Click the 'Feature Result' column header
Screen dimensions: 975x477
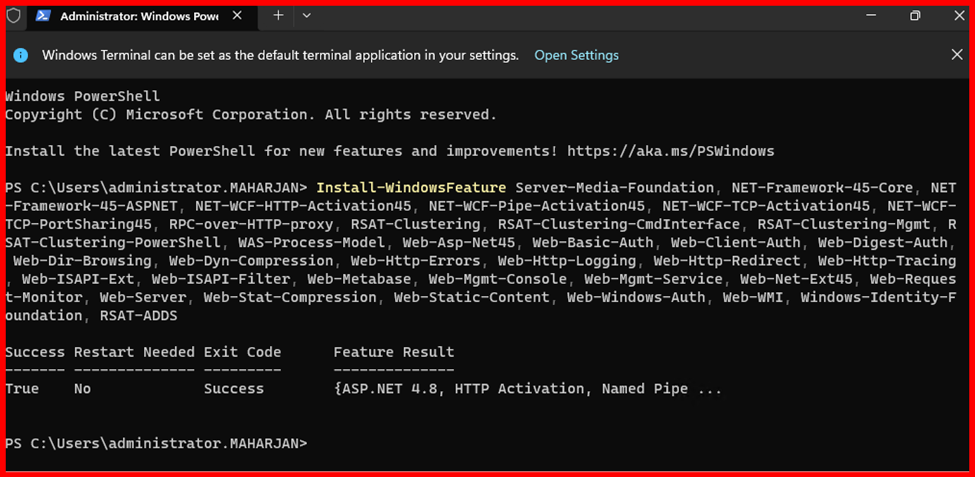[x=393, y=352]
